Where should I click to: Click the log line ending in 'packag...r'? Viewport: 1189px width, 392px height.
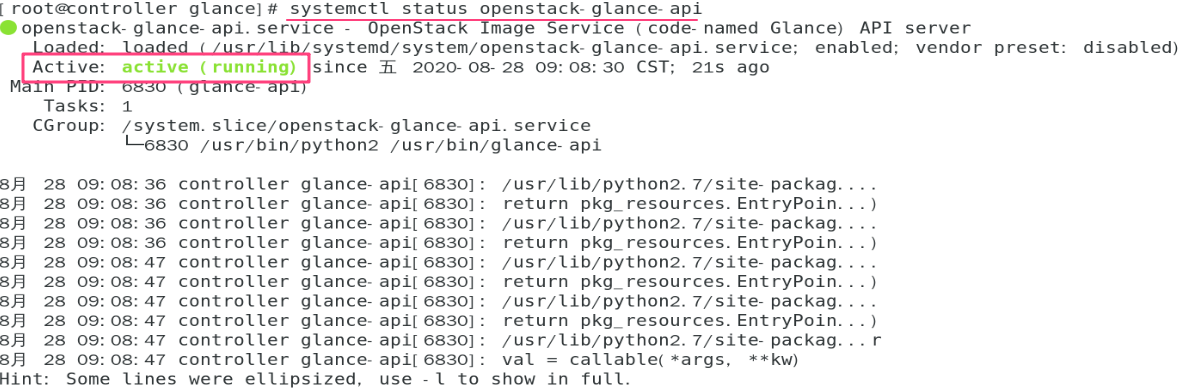coord(441,340)
